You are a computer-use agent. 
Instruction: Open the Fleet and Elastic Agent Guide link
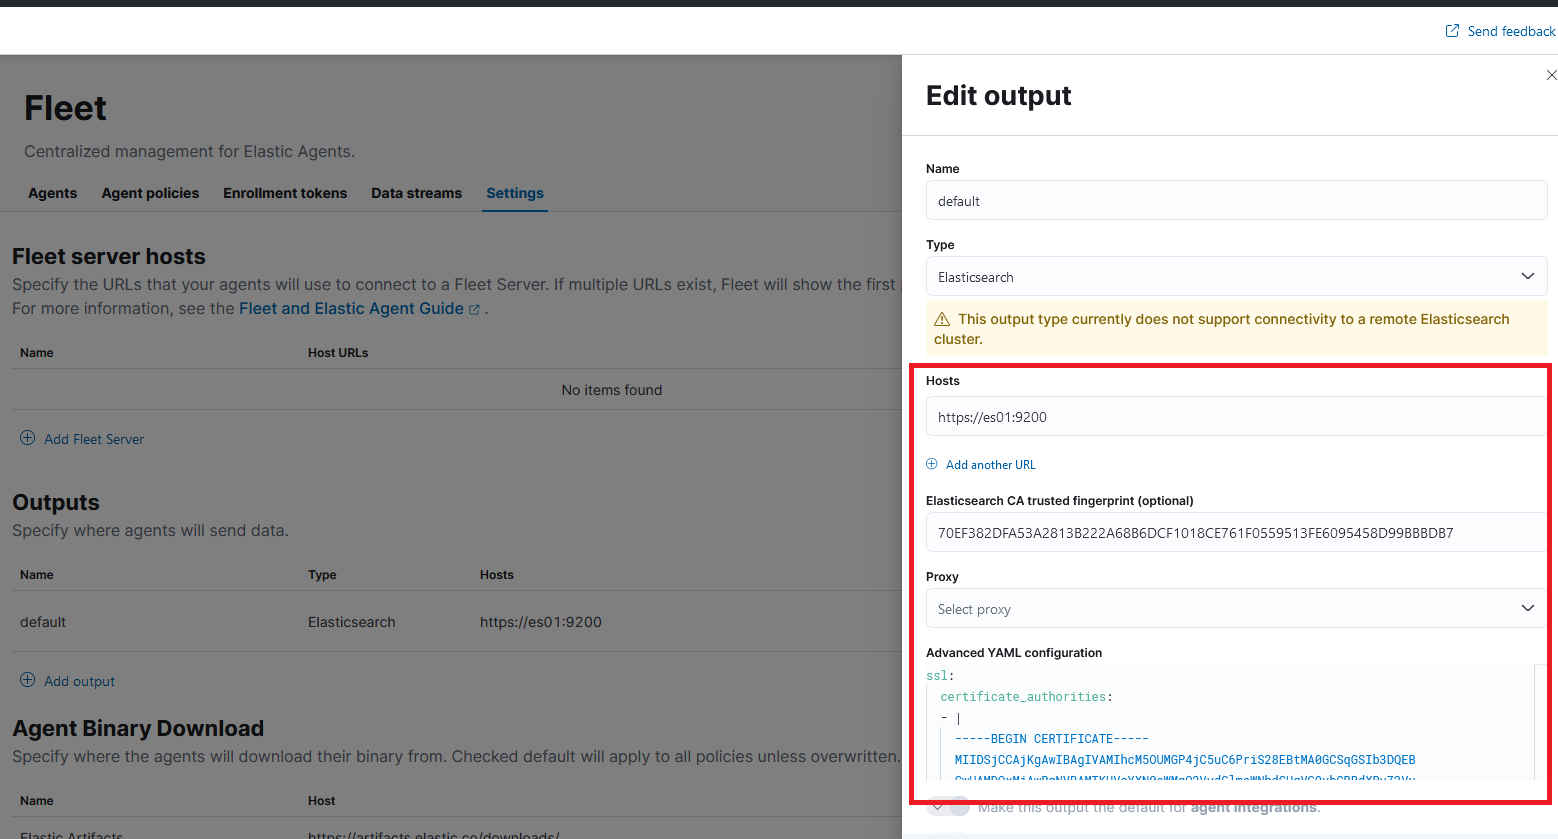point(351,308)
